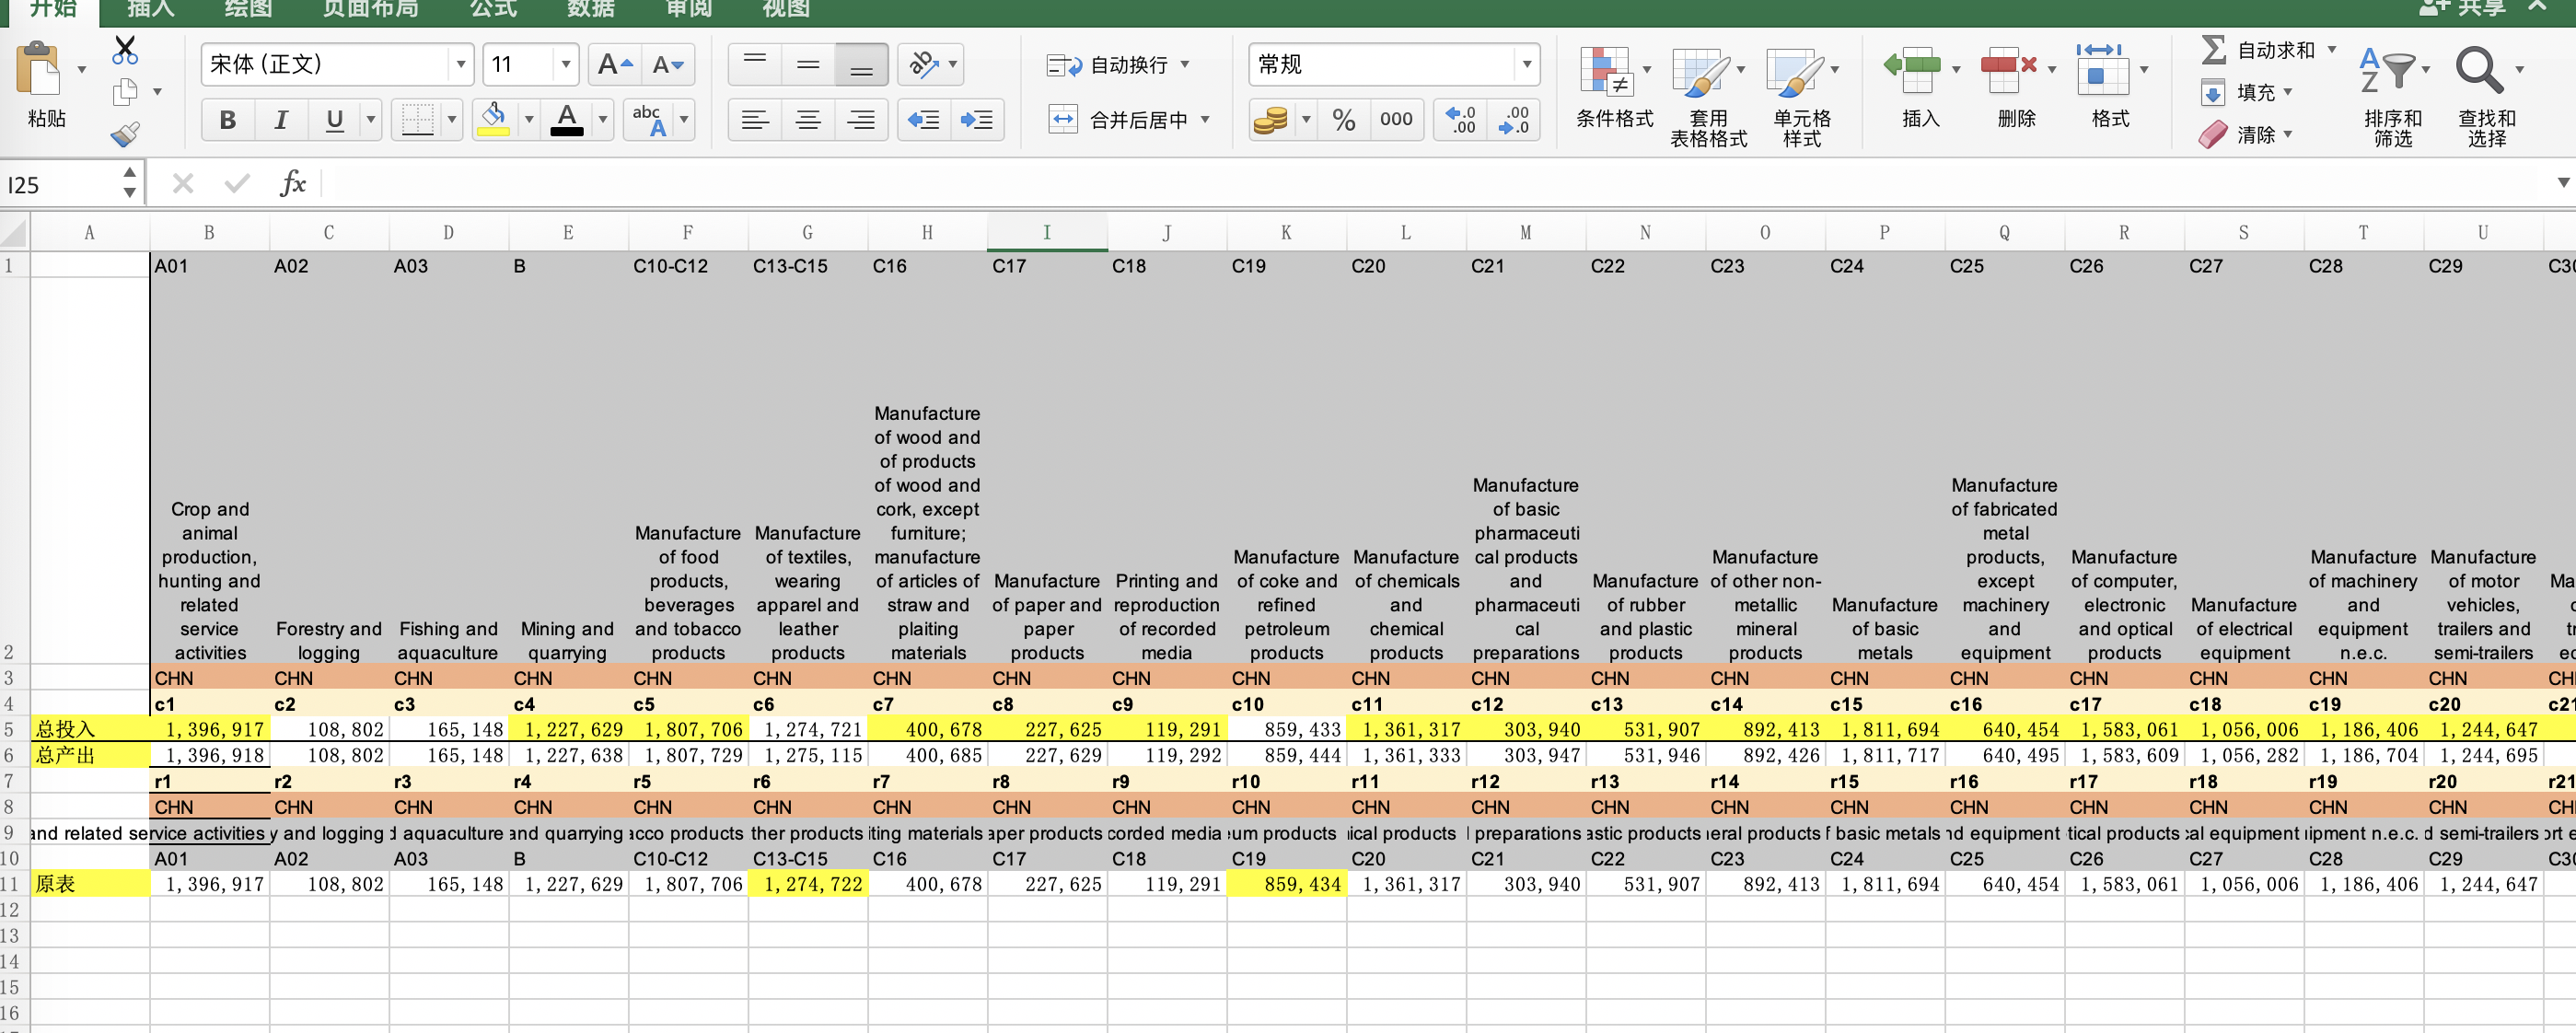Open the font name dropdown 宋体 (正文)
2576x1033 pixels.
pyautogui.click(x=460, y=65)
